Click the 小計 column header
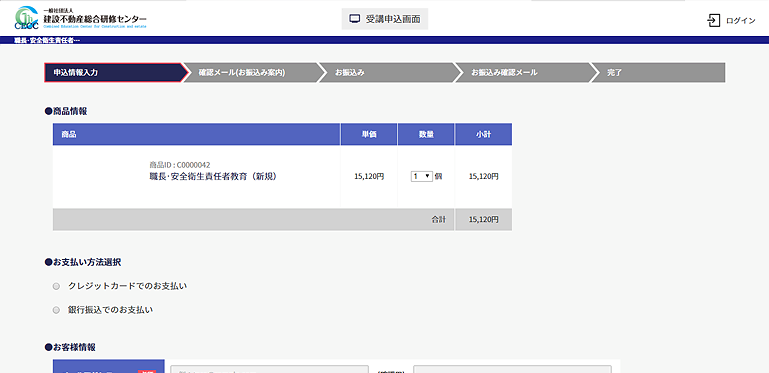Image resolution: width=769 pixels, height=373 pixels. coord(484,134)
